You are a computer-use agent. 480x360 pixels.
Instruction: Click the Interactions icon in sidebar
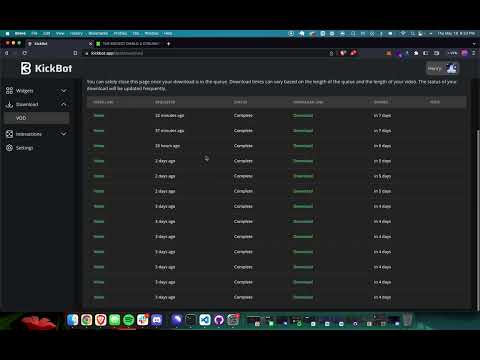click(x=9, y=134)
